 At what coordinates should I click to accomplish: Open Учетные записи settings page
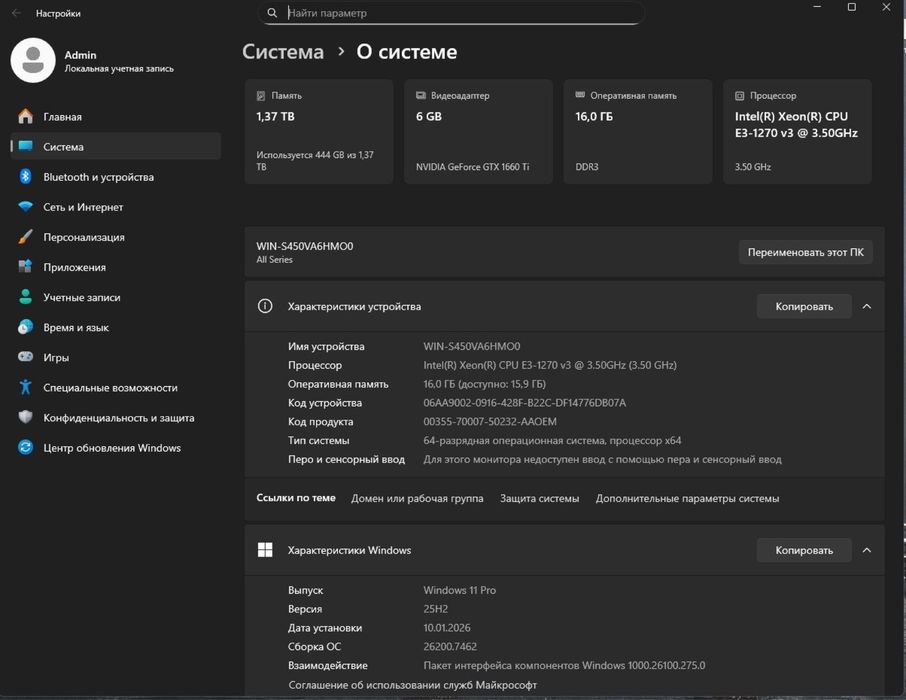(116, 297)
